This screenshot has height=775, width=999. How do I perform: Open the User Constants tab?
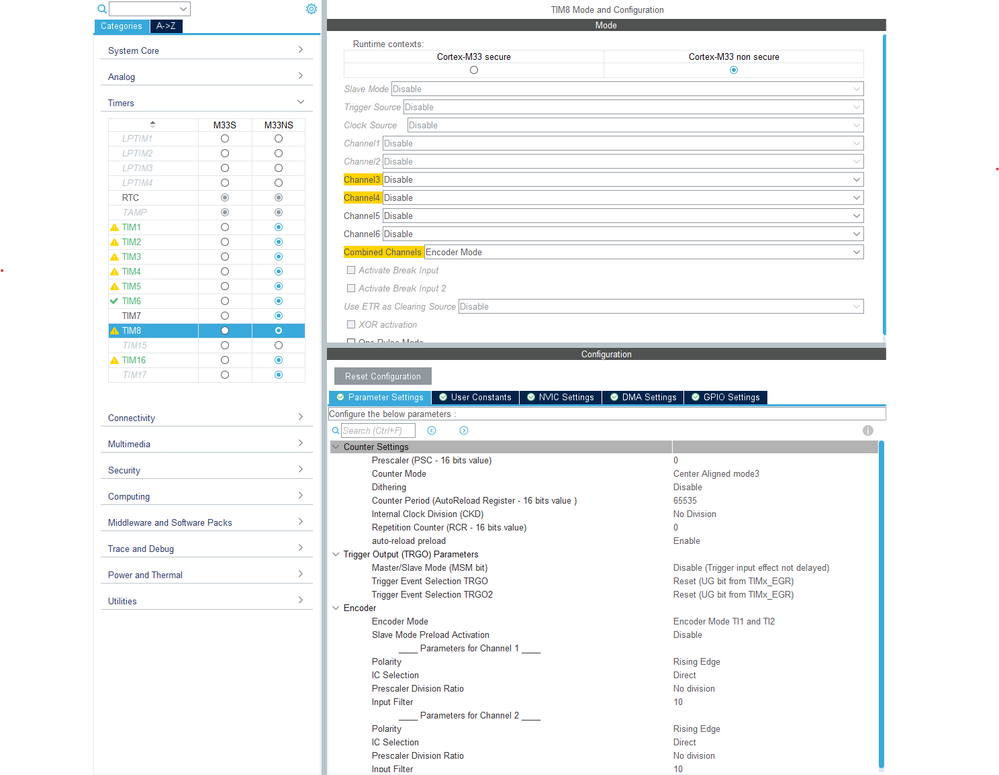click(x=475, y=398)
